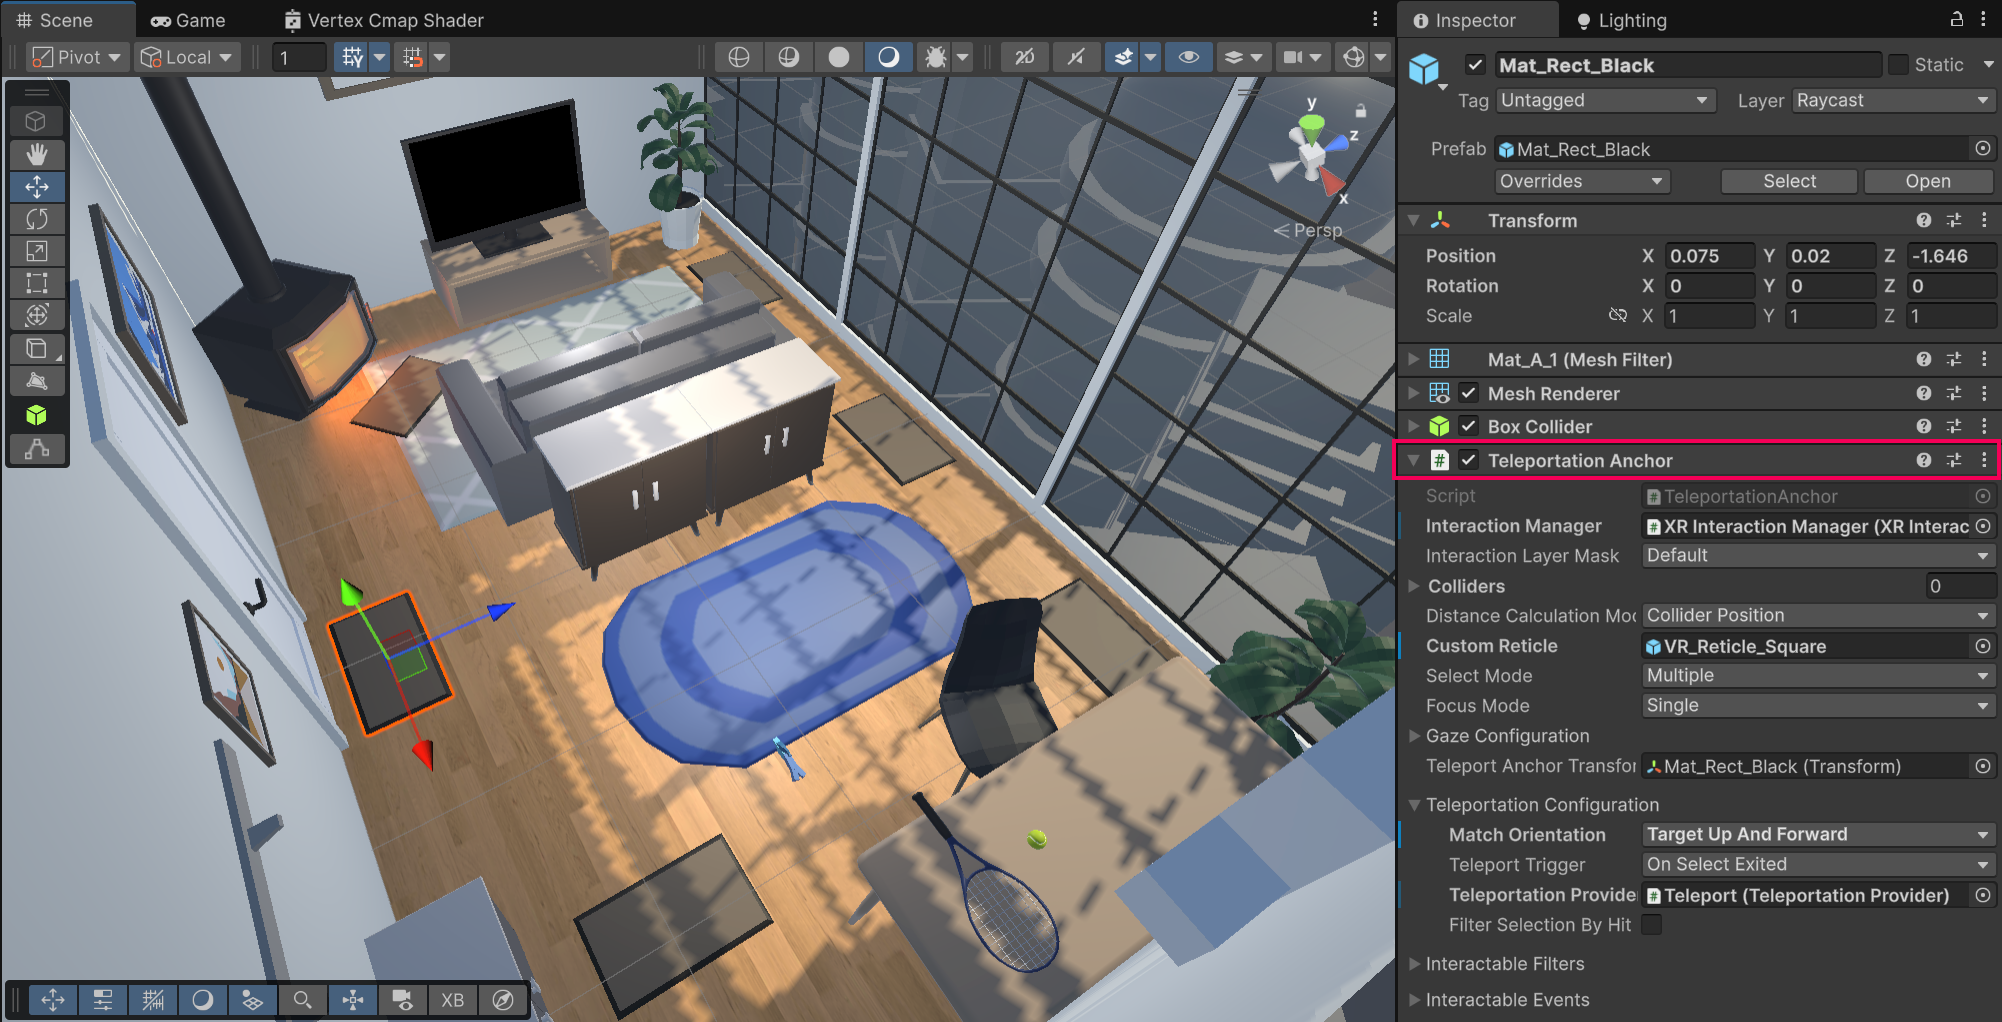Select the Rotate tool in scene toolbar
The image size is (2002, 1022).
pyautogui.click(x=37, y=219)
